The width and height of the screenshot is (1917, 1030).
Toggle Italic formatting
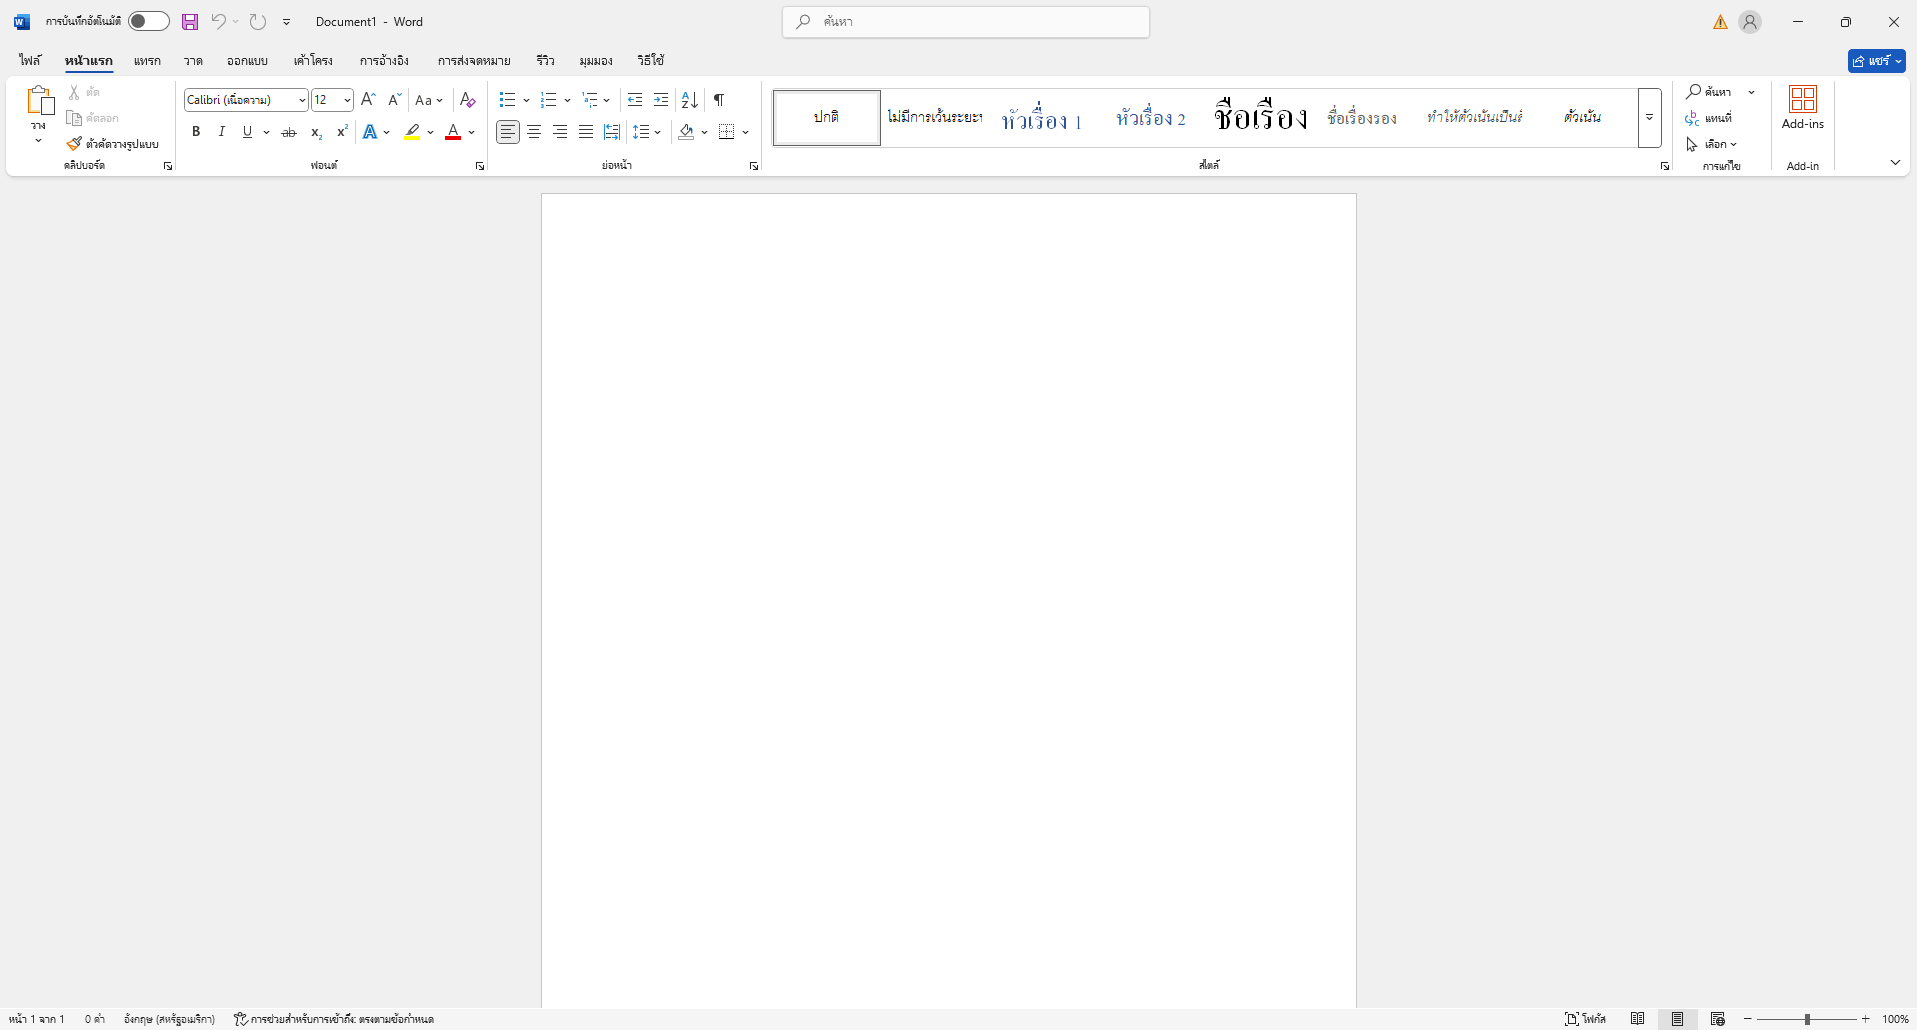tap(222, 132)
